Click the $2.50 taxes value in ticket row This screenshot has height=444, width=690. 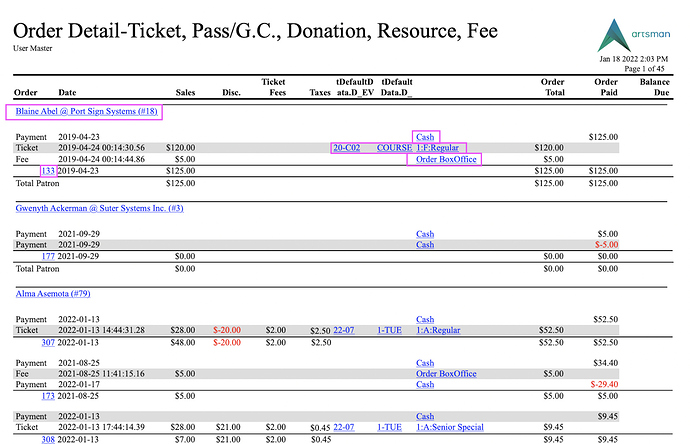[320, 330]
